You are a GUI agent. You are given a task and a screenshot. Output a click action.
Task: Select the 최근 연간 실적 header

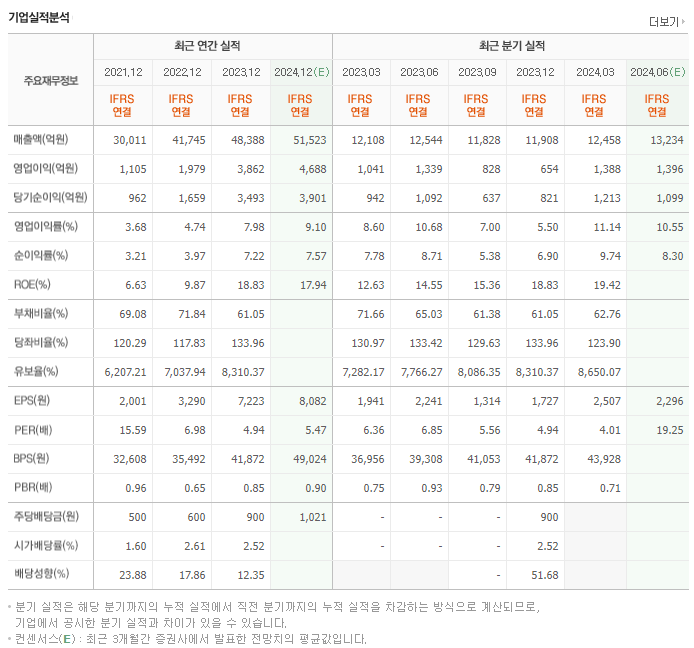[x=207, y=46]
